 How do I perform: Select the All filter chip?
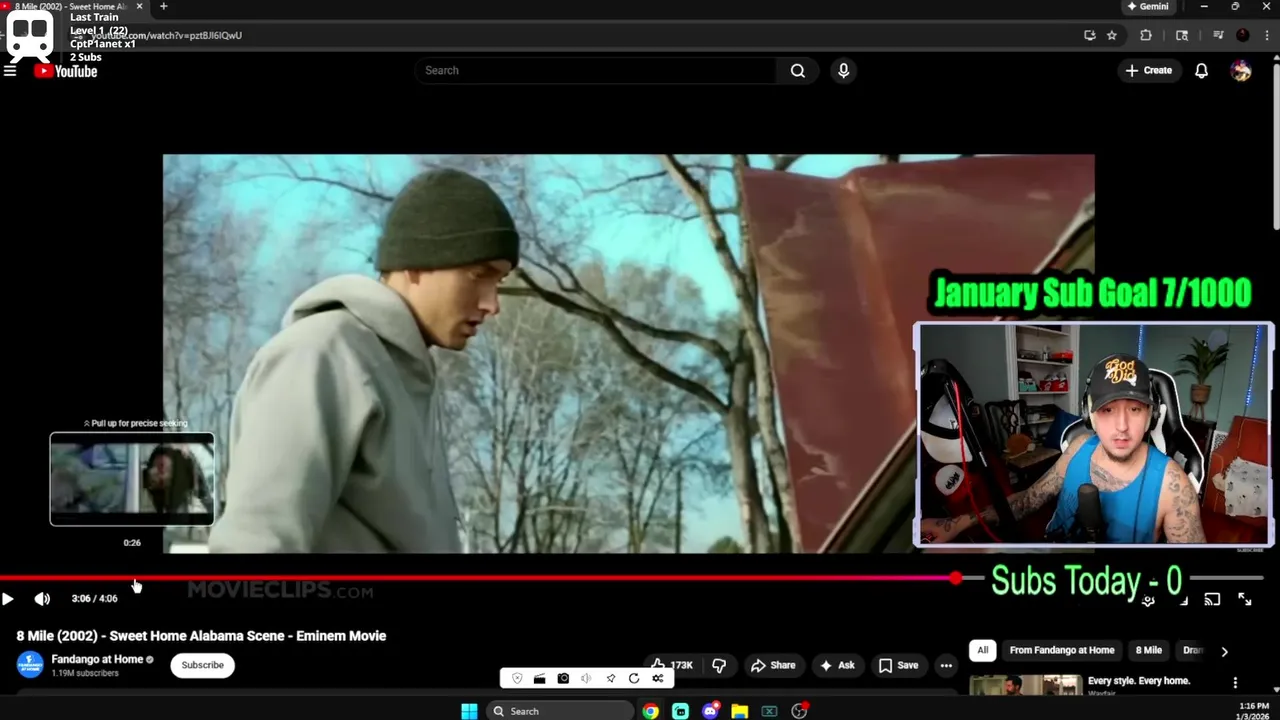click(x=983, y=650)
